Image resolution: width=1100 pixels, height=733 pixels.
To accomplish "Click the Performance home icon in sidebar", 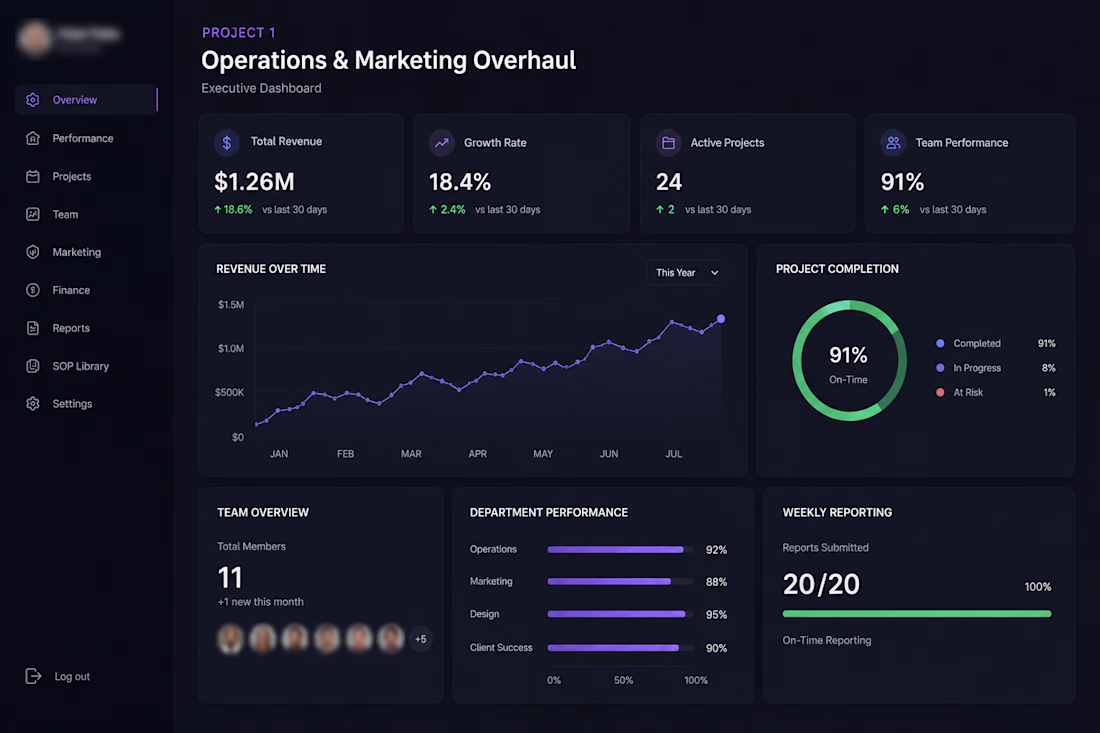I will pyautogui.click(x=33, y=138).
